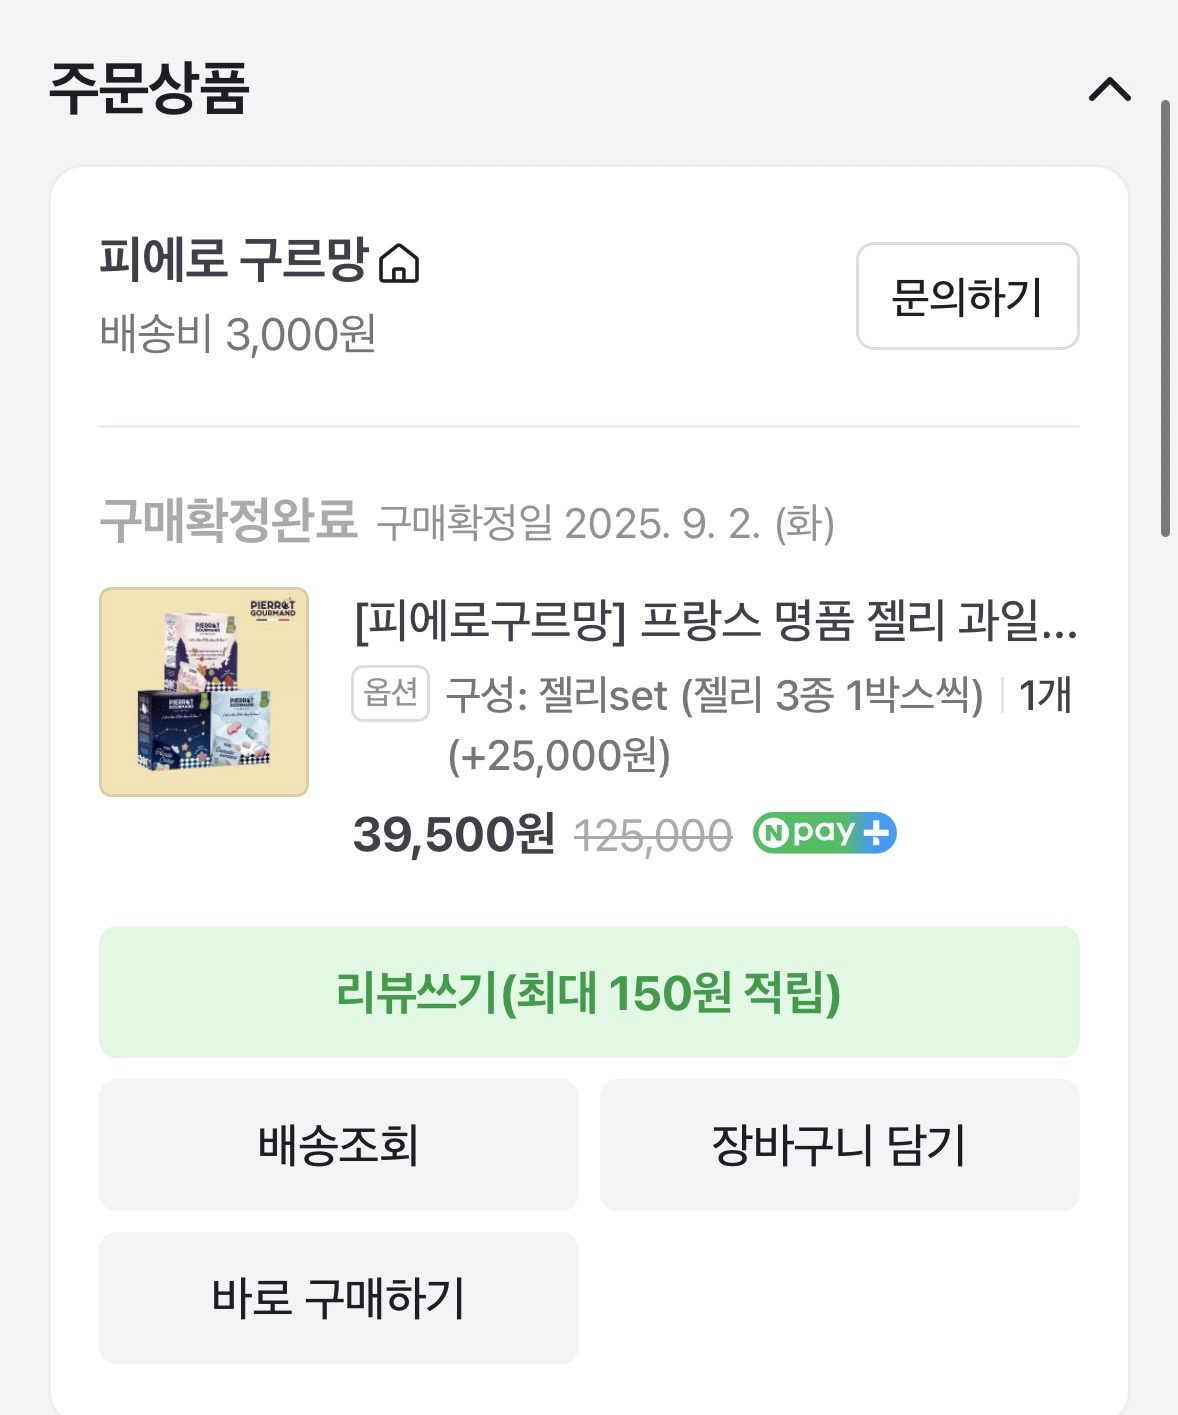Tap the 옵션 label badge
This screenshot has height=1415, width=1178.
point(390,693)
